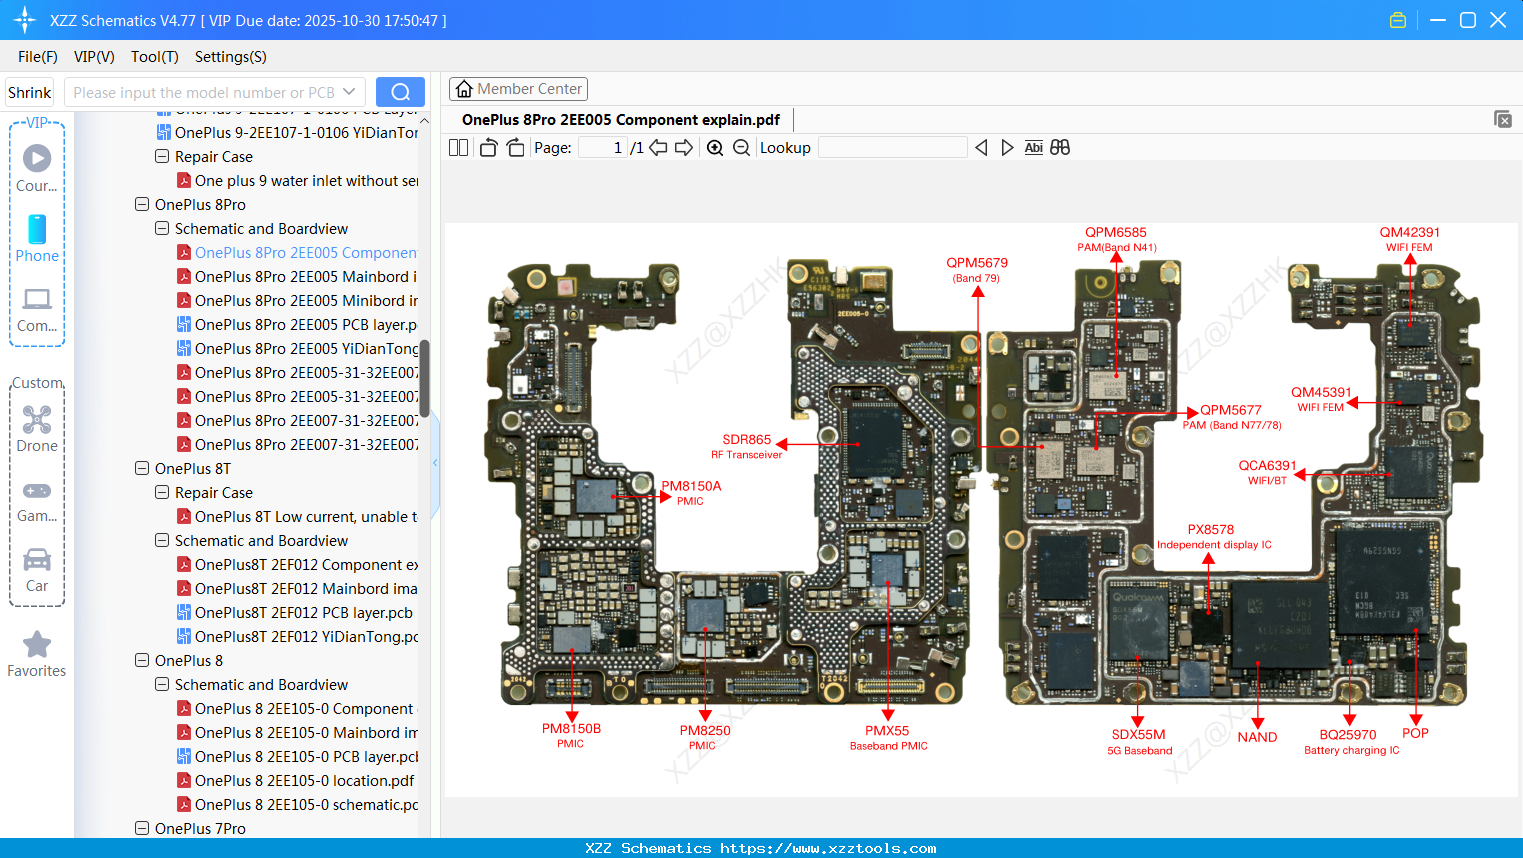Toggle case-sensitive lookup with Abi icon
The image size is (1523, 858).
(x=1033, y=147)
